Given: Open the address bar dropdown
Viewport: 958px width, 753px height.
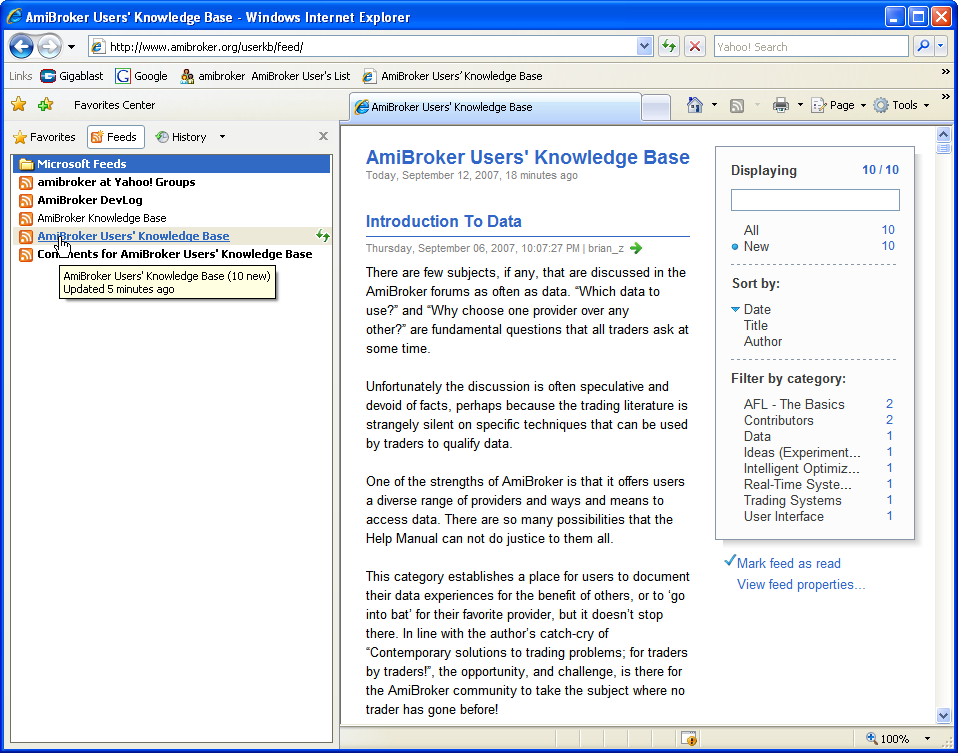Looking at the screenshot, I should tap(645, 47).
